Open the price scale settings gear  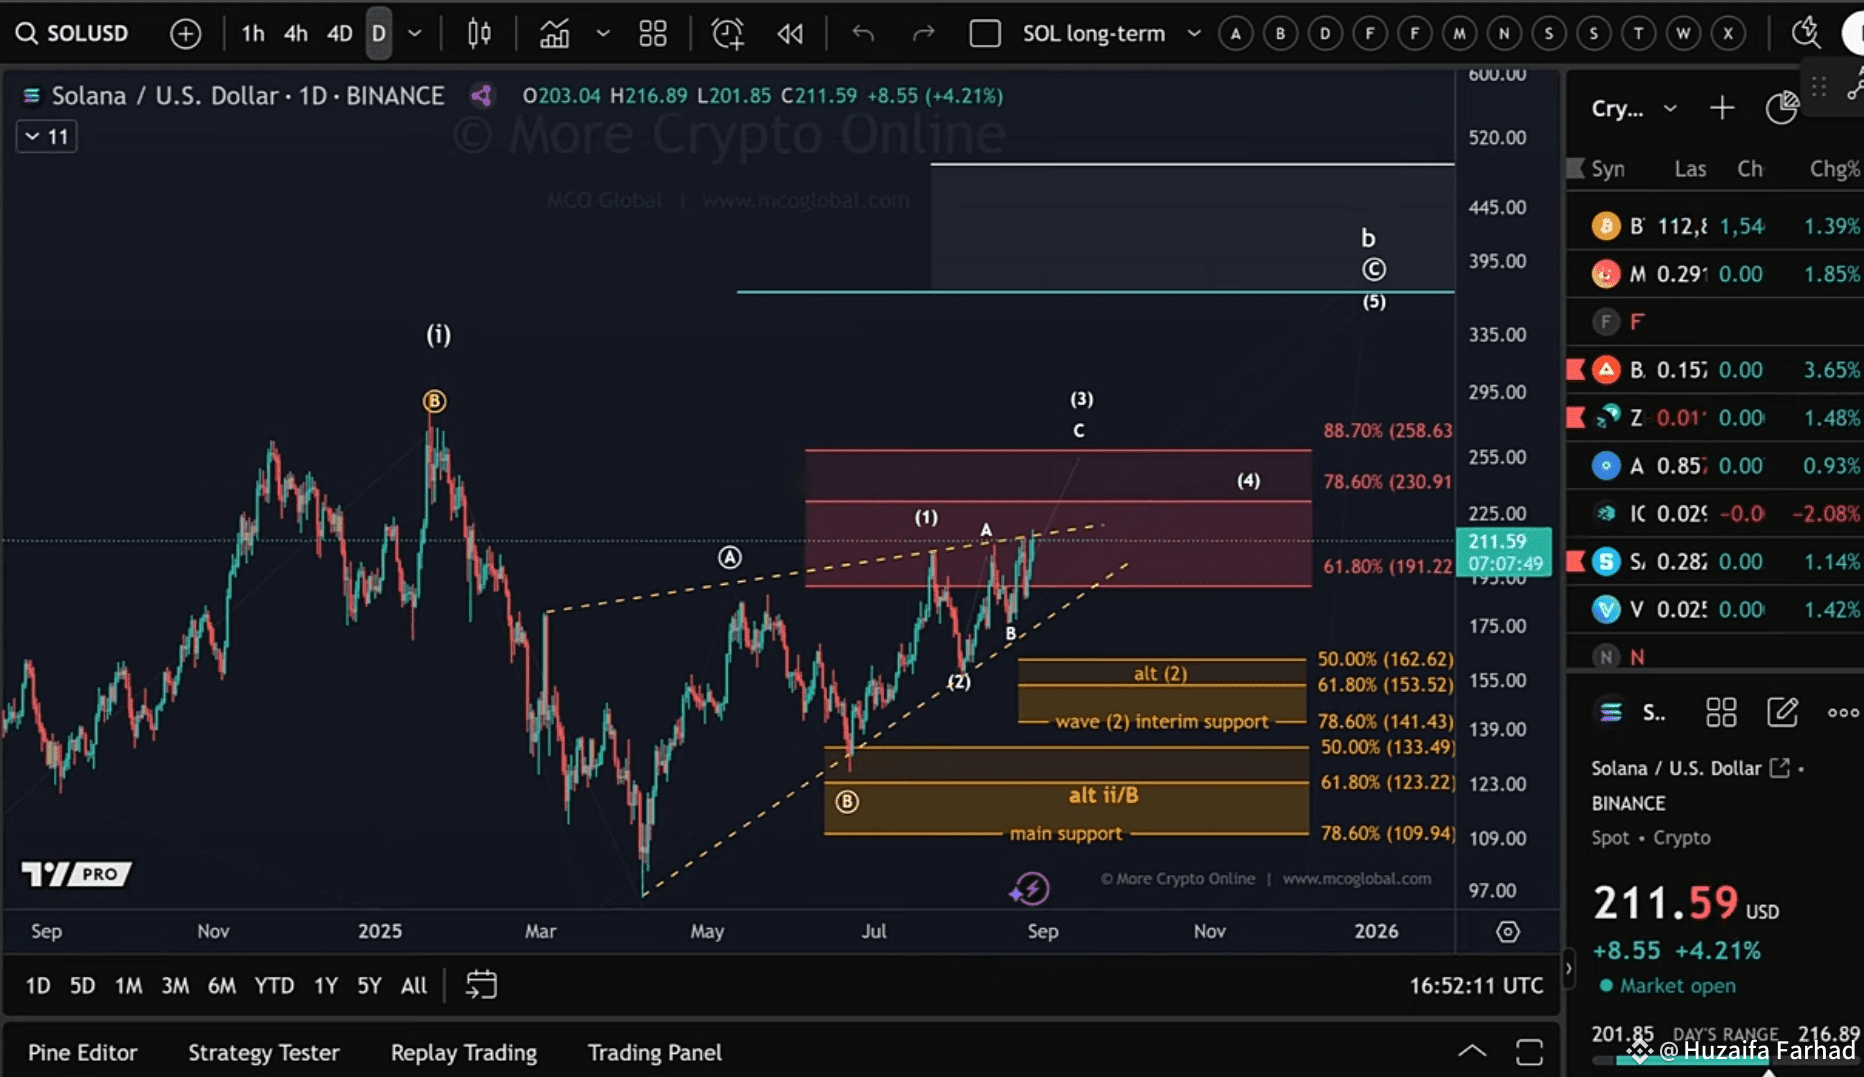(x=1508, y=932)
